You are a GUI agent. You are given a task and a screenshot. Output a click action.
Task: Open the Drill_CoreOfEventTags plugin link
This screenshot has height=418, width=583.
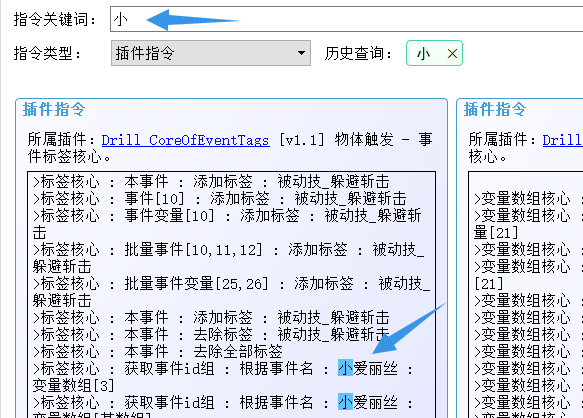(186, 140)
